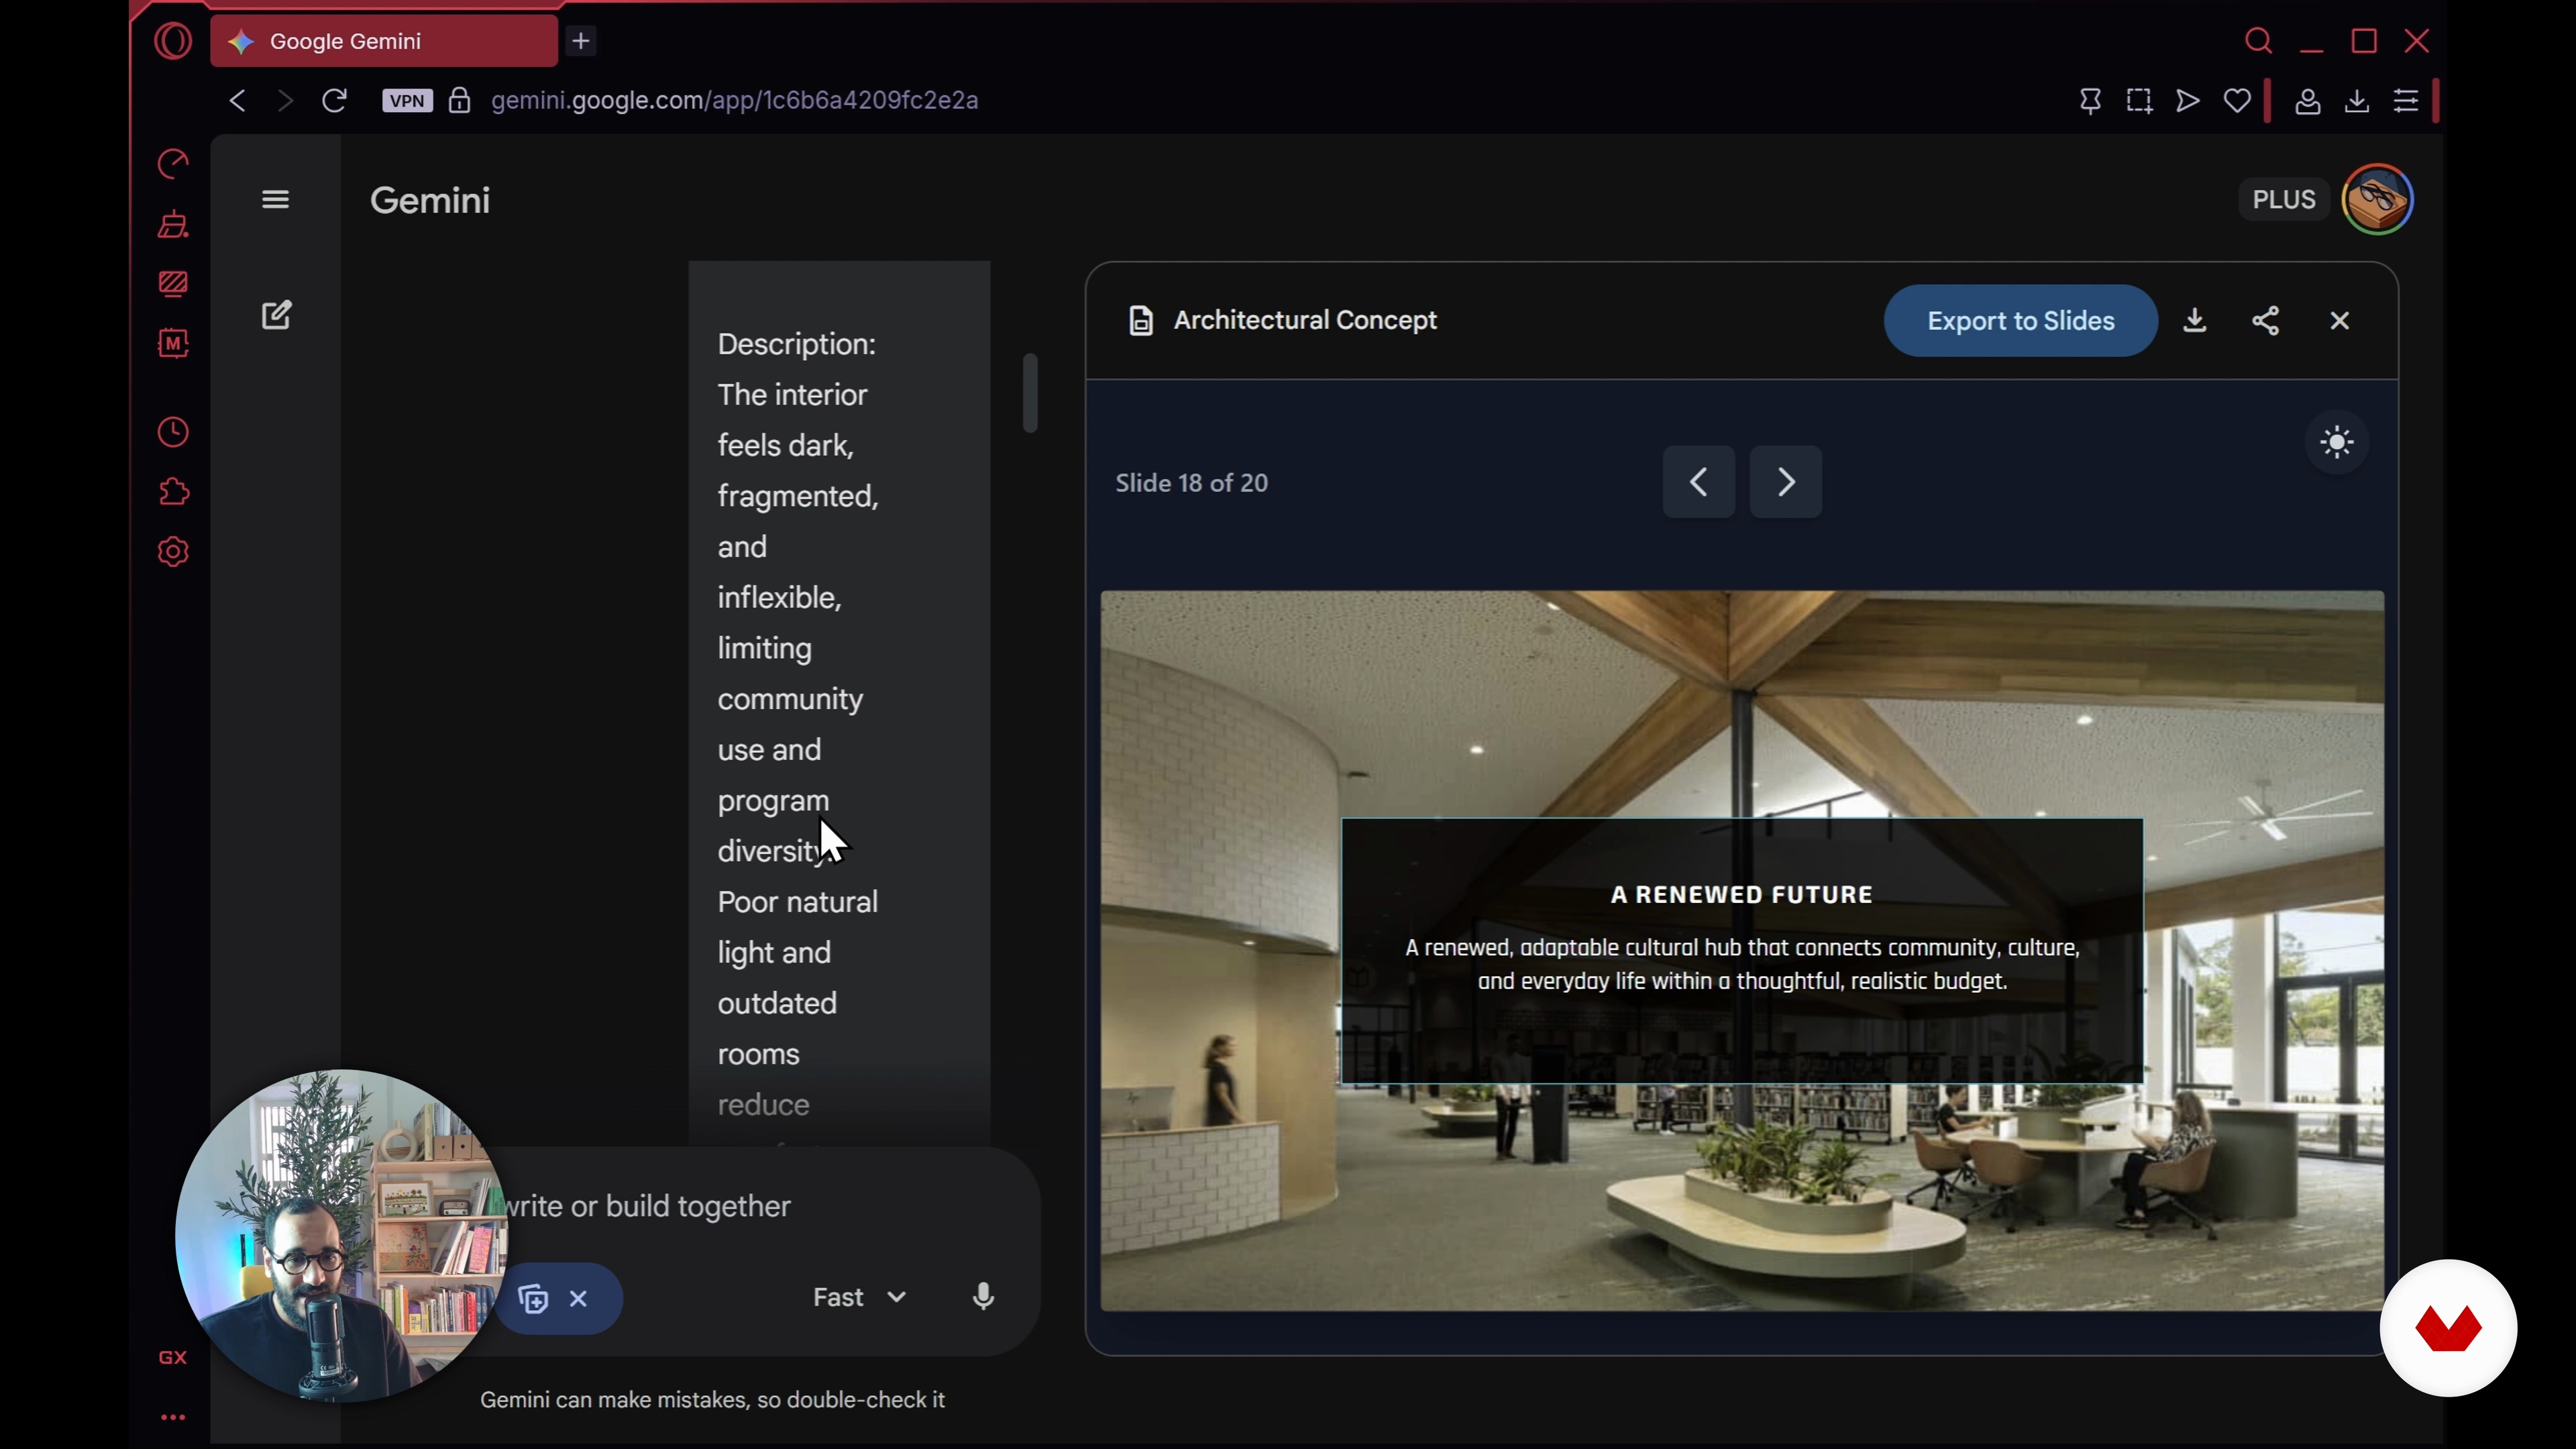Select the Google Gemini browser tab
2576x1449 pixels.
click(x=384, y=41)
